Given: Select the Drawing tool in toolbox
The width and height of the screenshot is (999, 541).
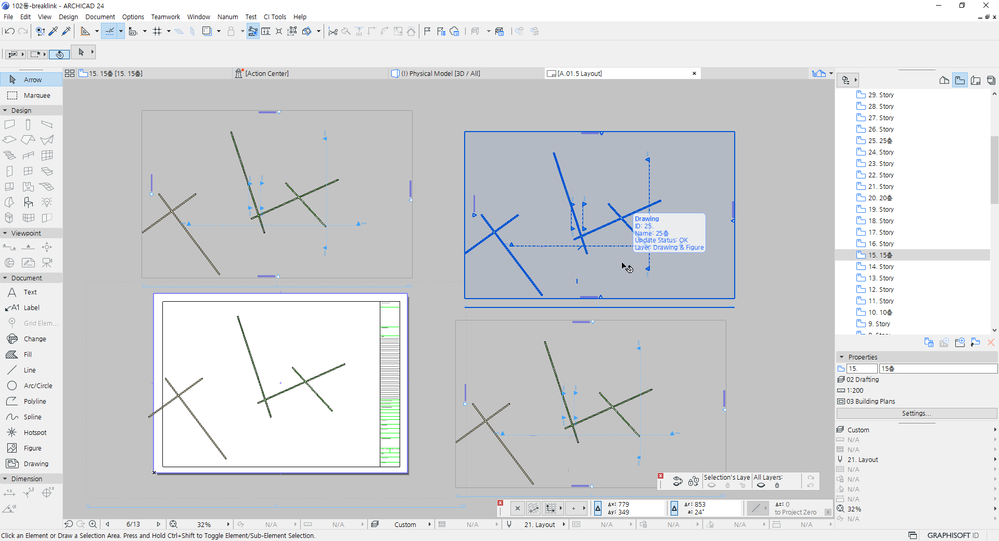Looking at the screenshot, I should pyautogui.click(x=30, y=464).
